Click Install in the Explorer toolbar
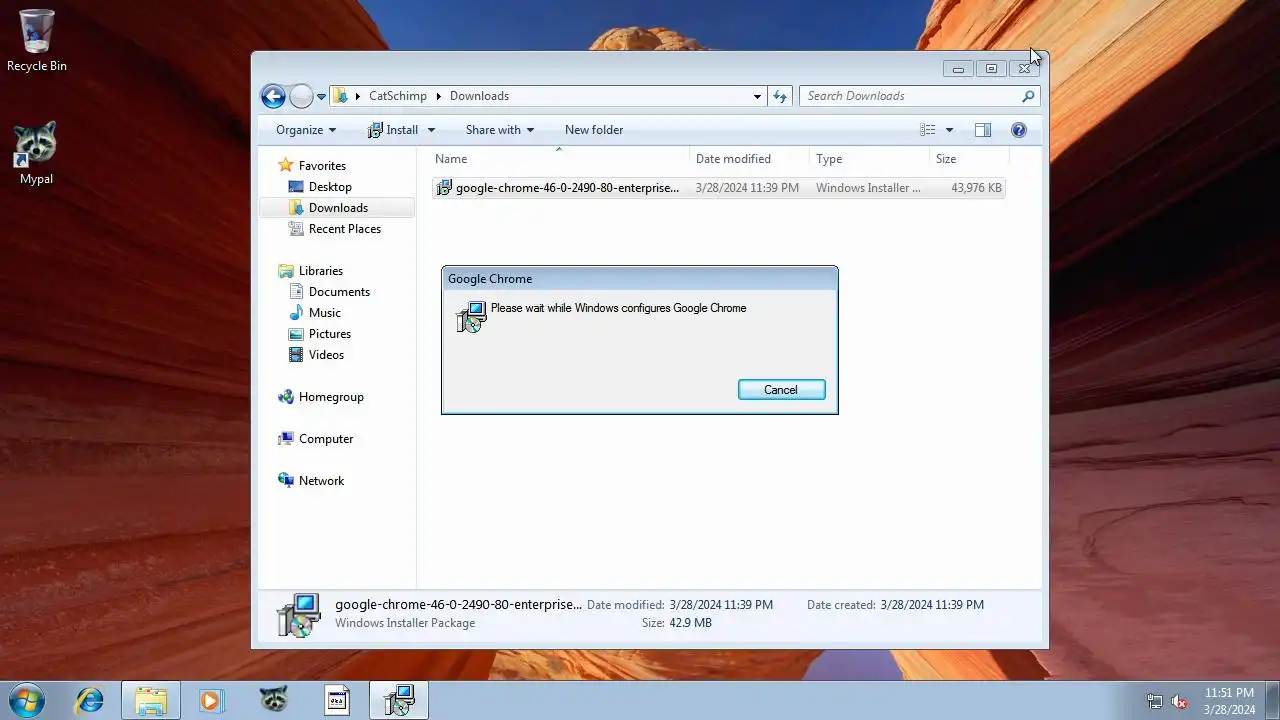 pyautogui.click(x=393, y=130)
